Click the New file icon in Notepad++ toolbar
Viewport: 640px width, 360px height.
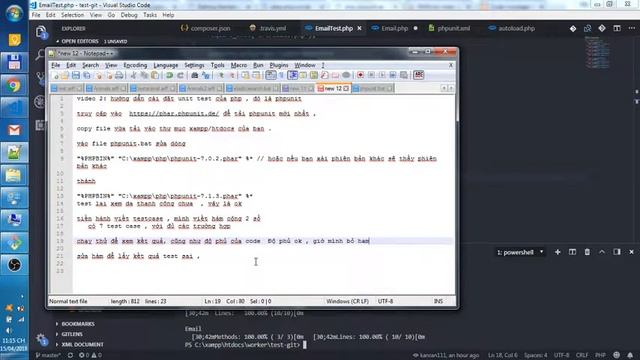[55, 76]
